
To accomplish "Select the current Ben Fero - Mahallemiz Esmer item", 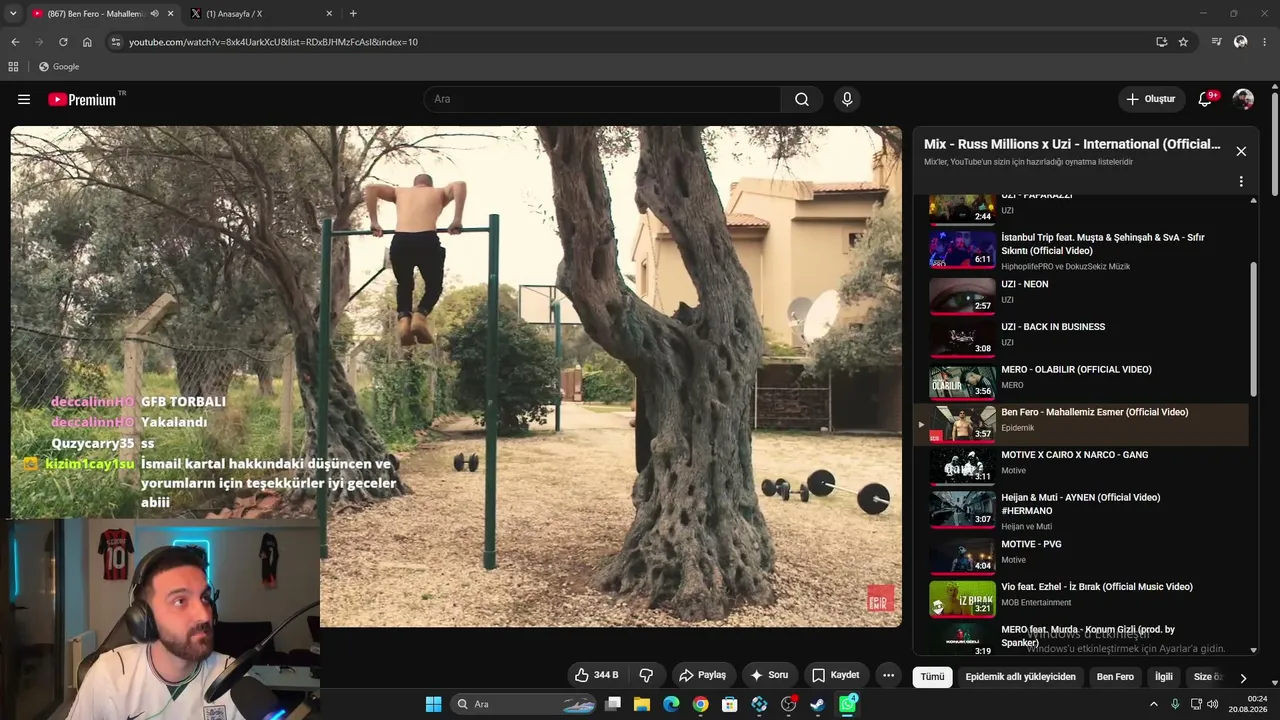I will tap(1081, 424).
